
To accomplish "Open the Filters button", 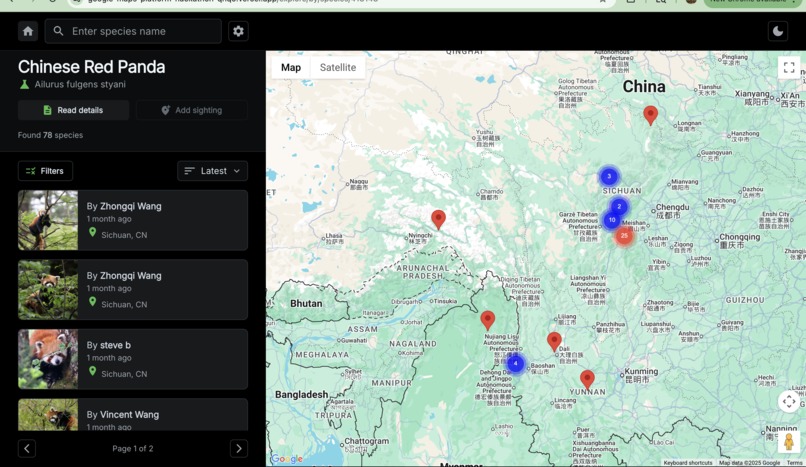I will pyautogui.click(x=45, y=171).
